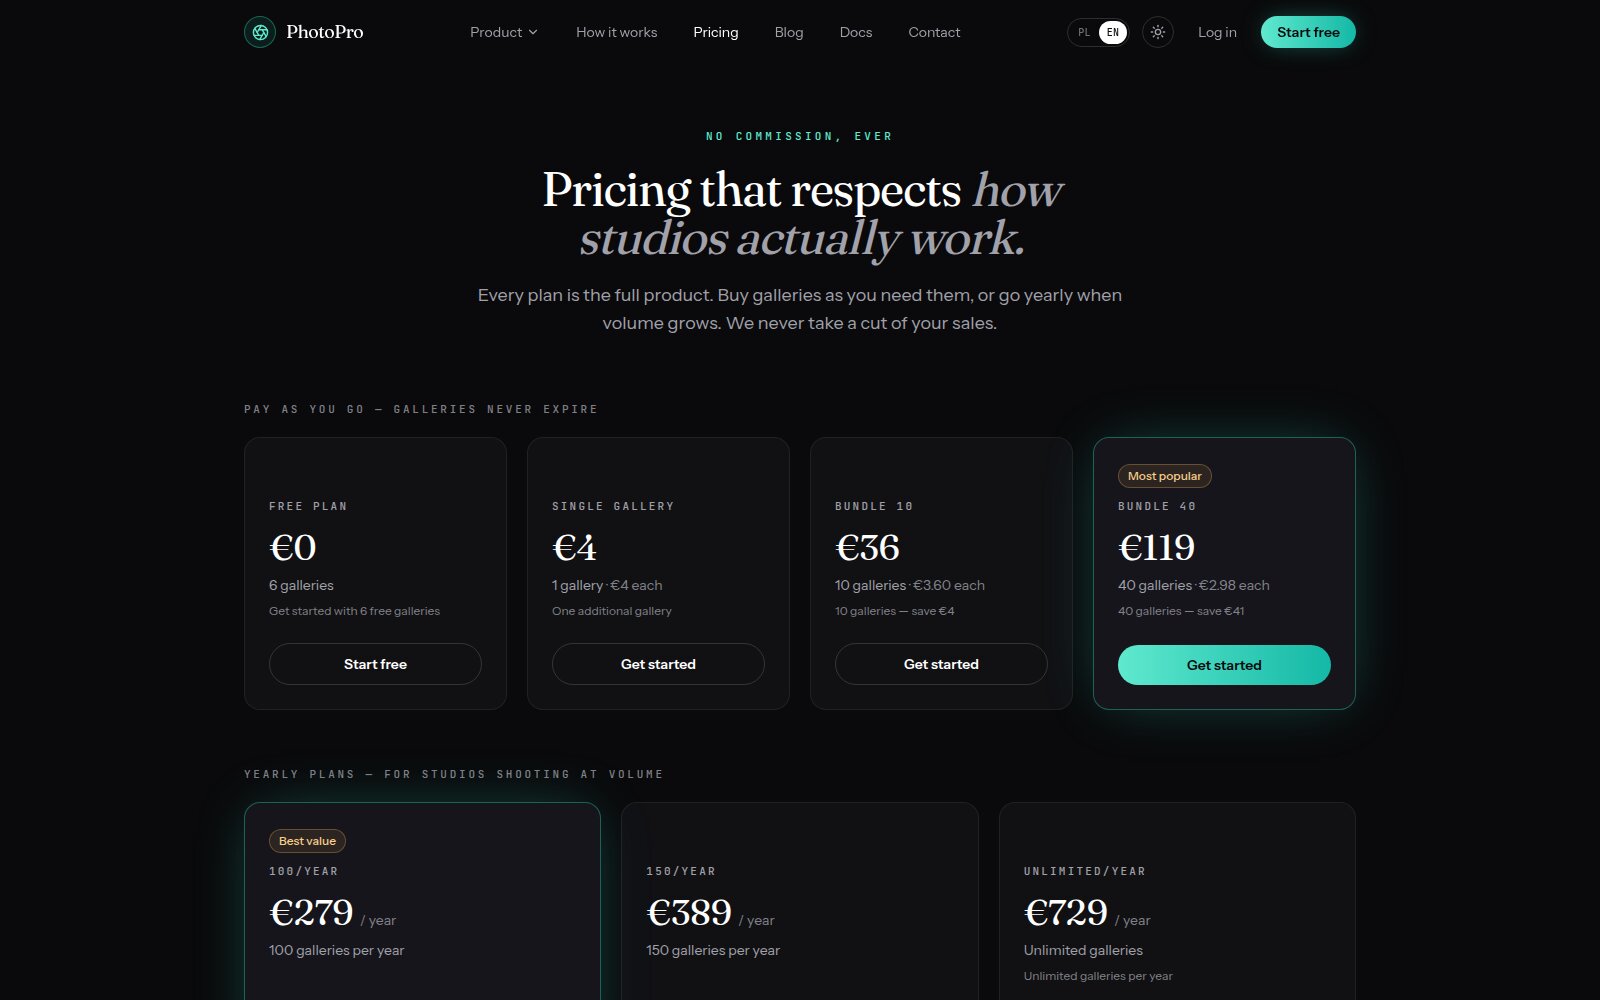Click Start free button in header
The width and height of the screenshot is (1600, 1000).
click(1308, 32)
